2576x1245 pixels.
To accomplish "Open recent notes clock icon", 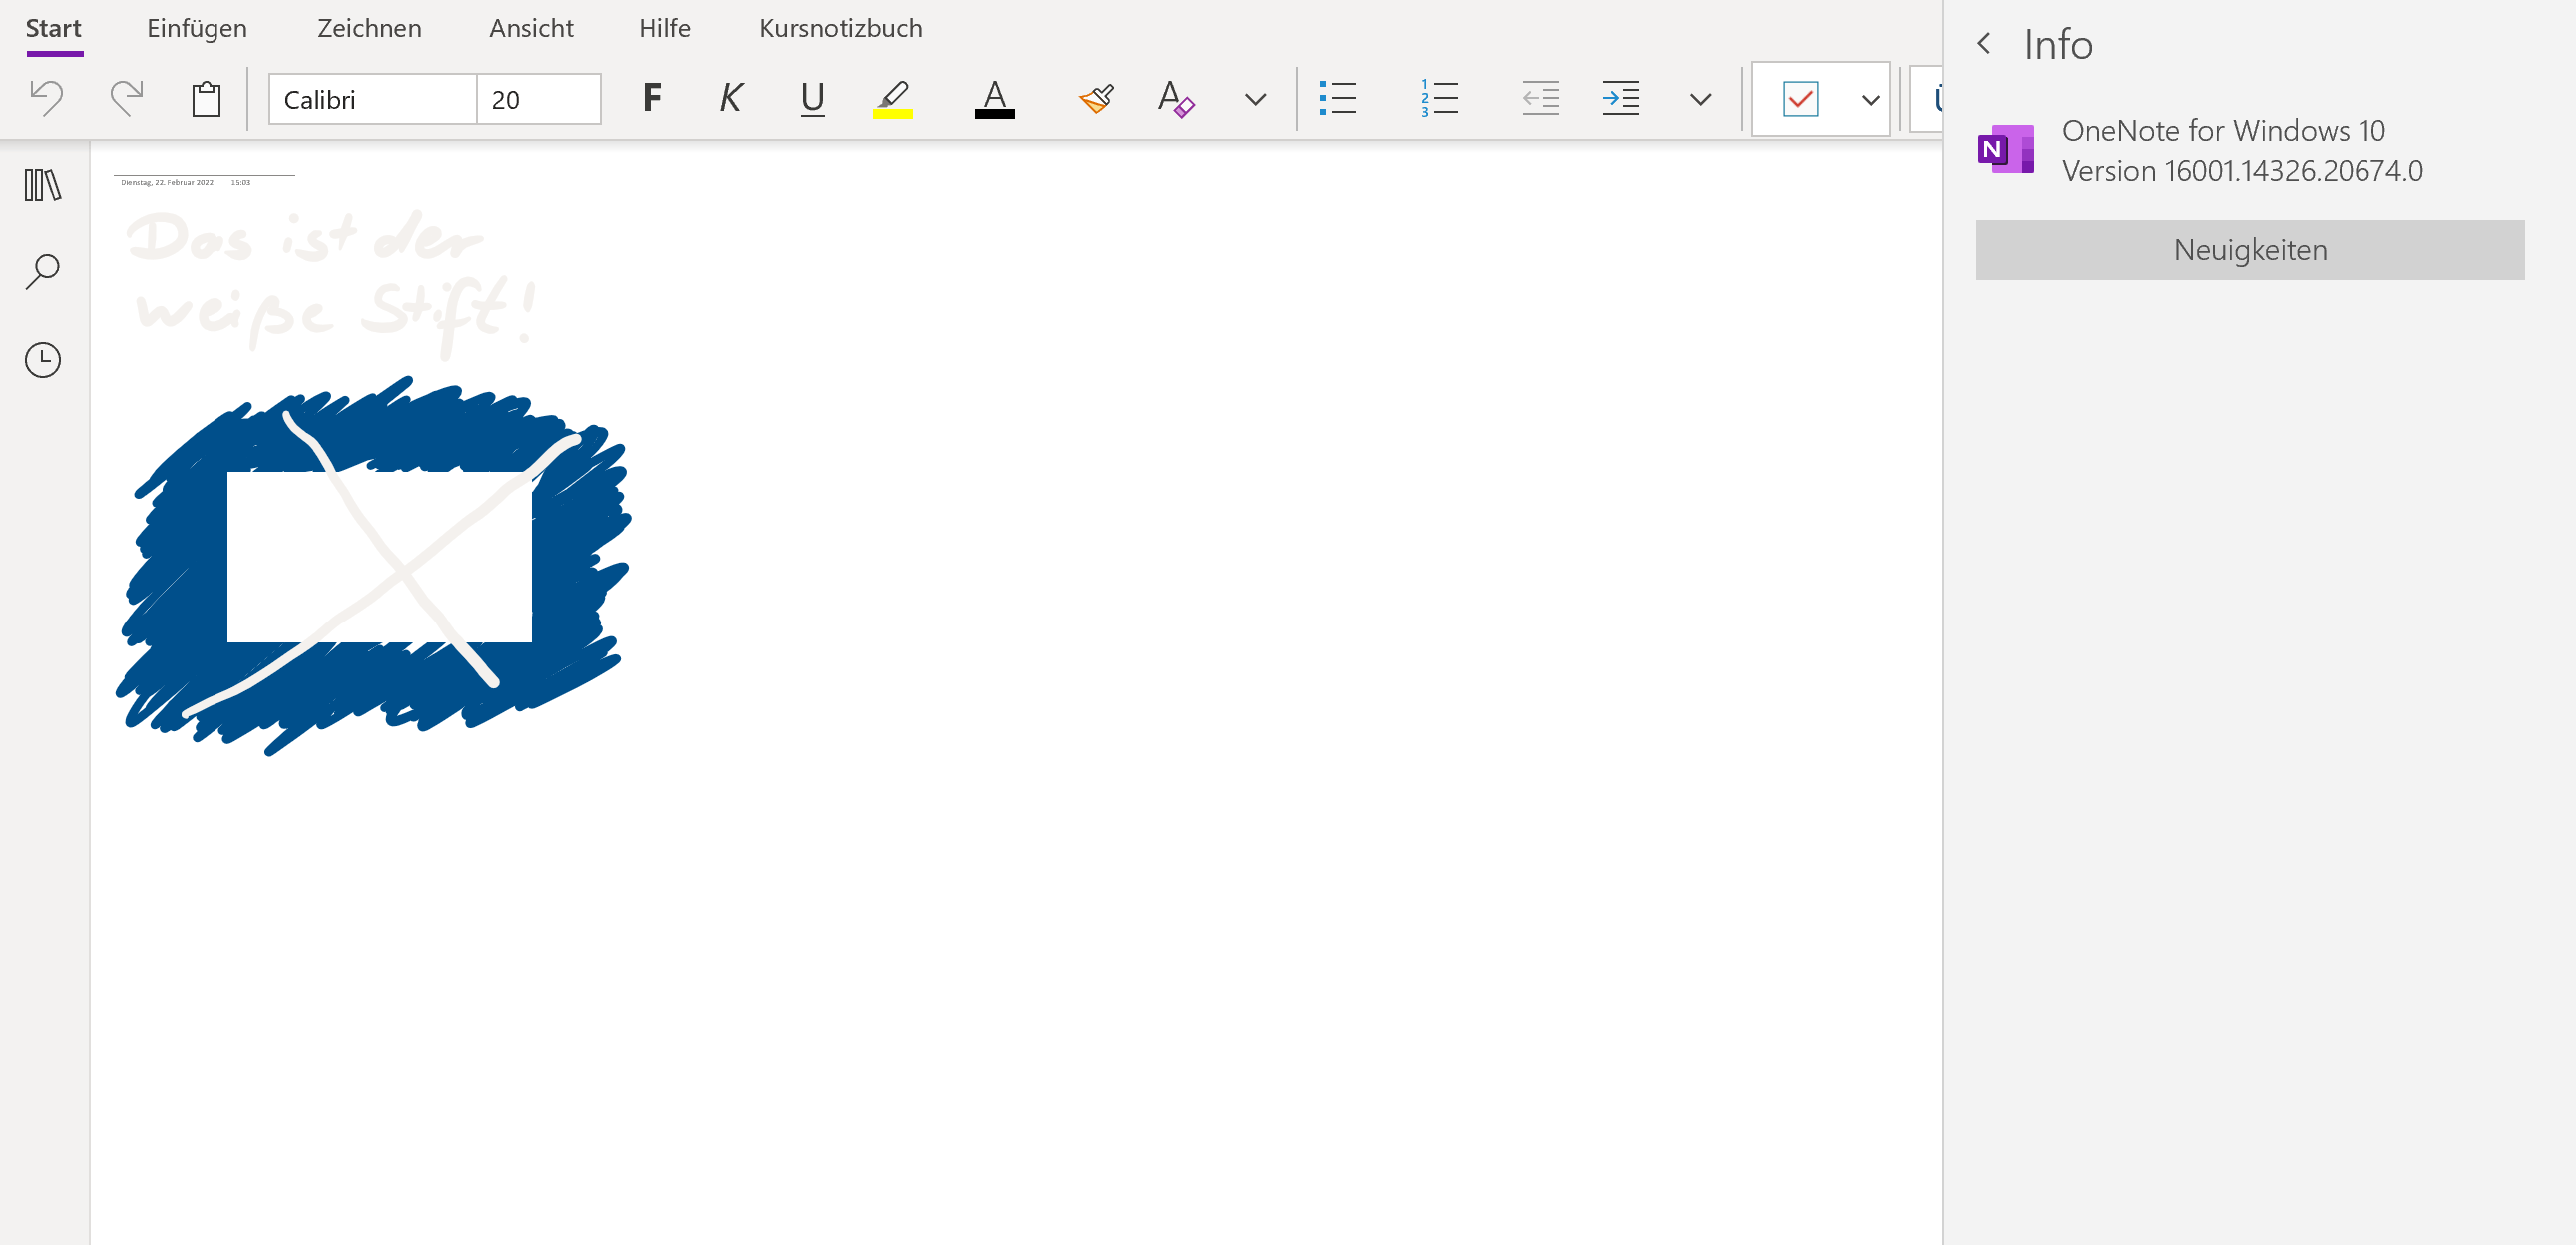I will coord(43,360).
